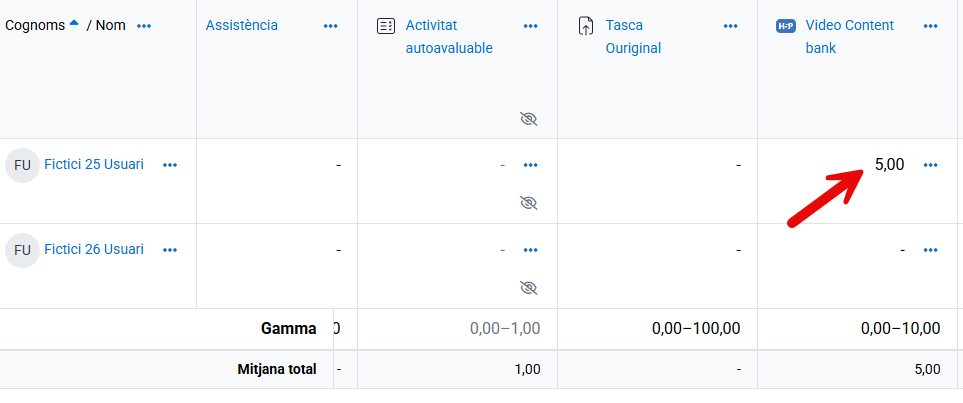The image size is (963, 403).
Task: Open actions menu for Video Content bank column
Action: pyautogui.click(x=931, y=26)
